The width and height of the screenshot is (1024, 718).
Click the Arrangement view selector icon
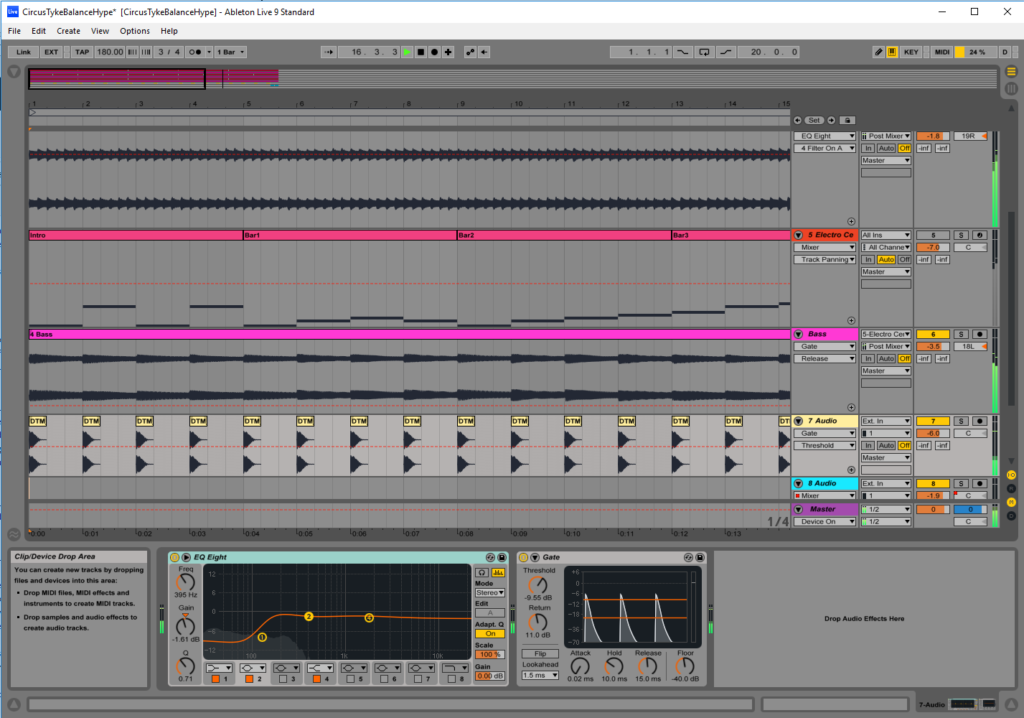click(1011, 71)
